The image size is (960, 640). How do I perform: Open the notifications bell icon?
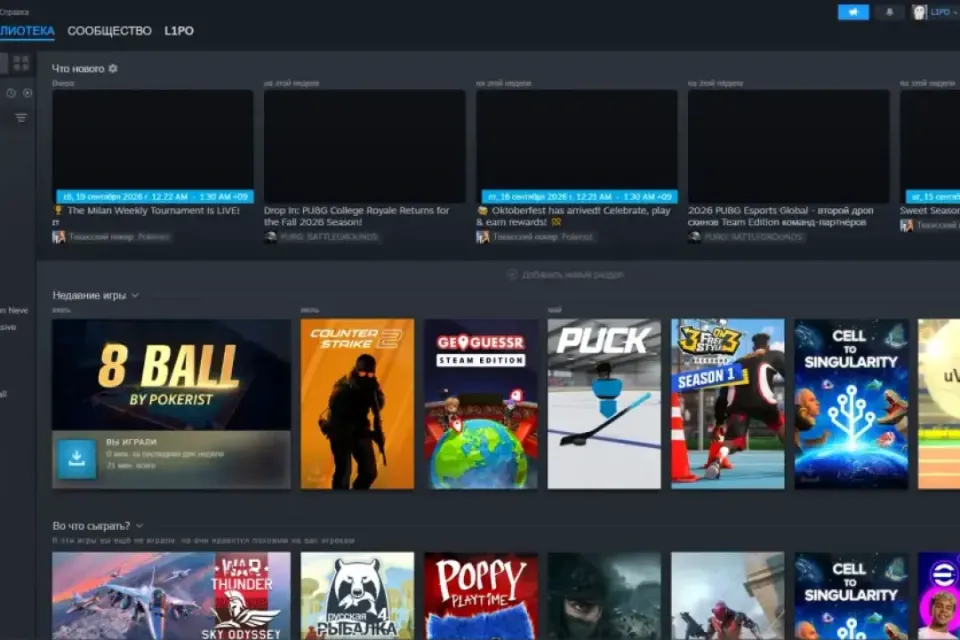click(x=889, y=12)
